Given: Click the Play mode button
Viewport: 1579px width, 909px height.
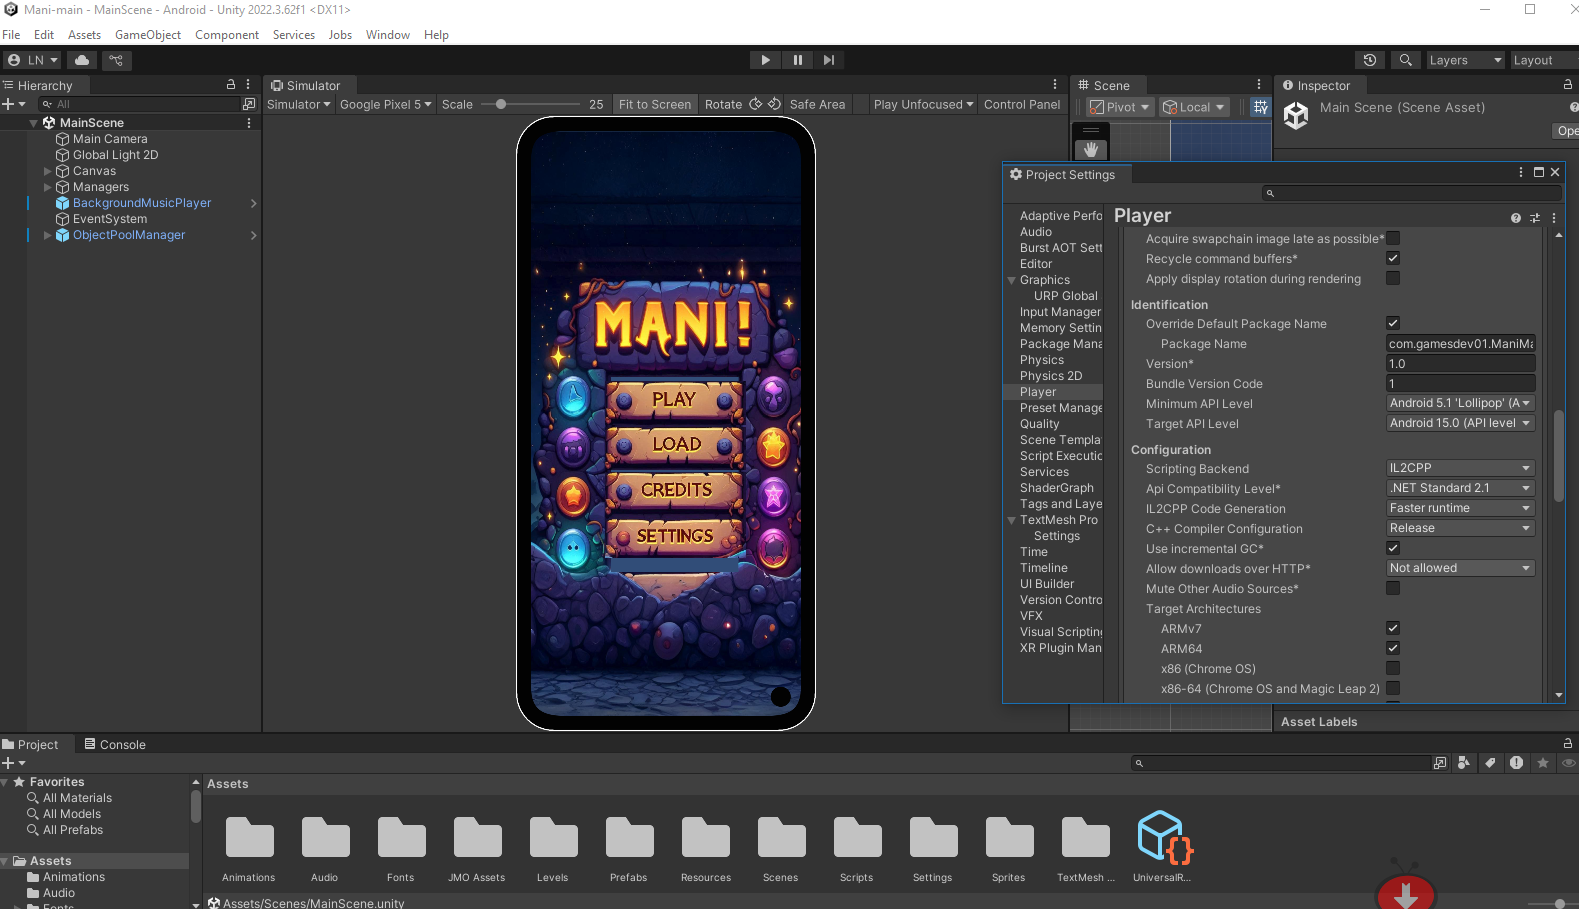Looking at the screenshot, I should 765,60.
